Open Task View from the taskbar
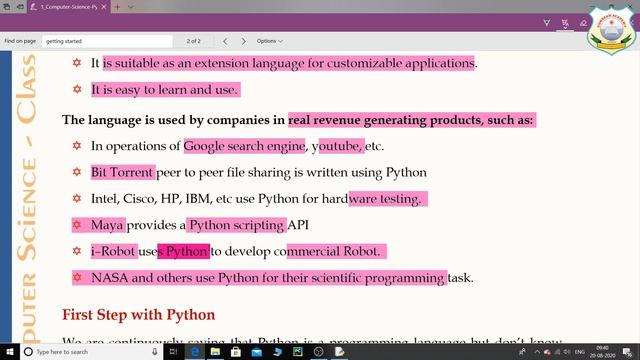Image resolution: width=640 pixels, height=360 pixels. pos(173,351)
